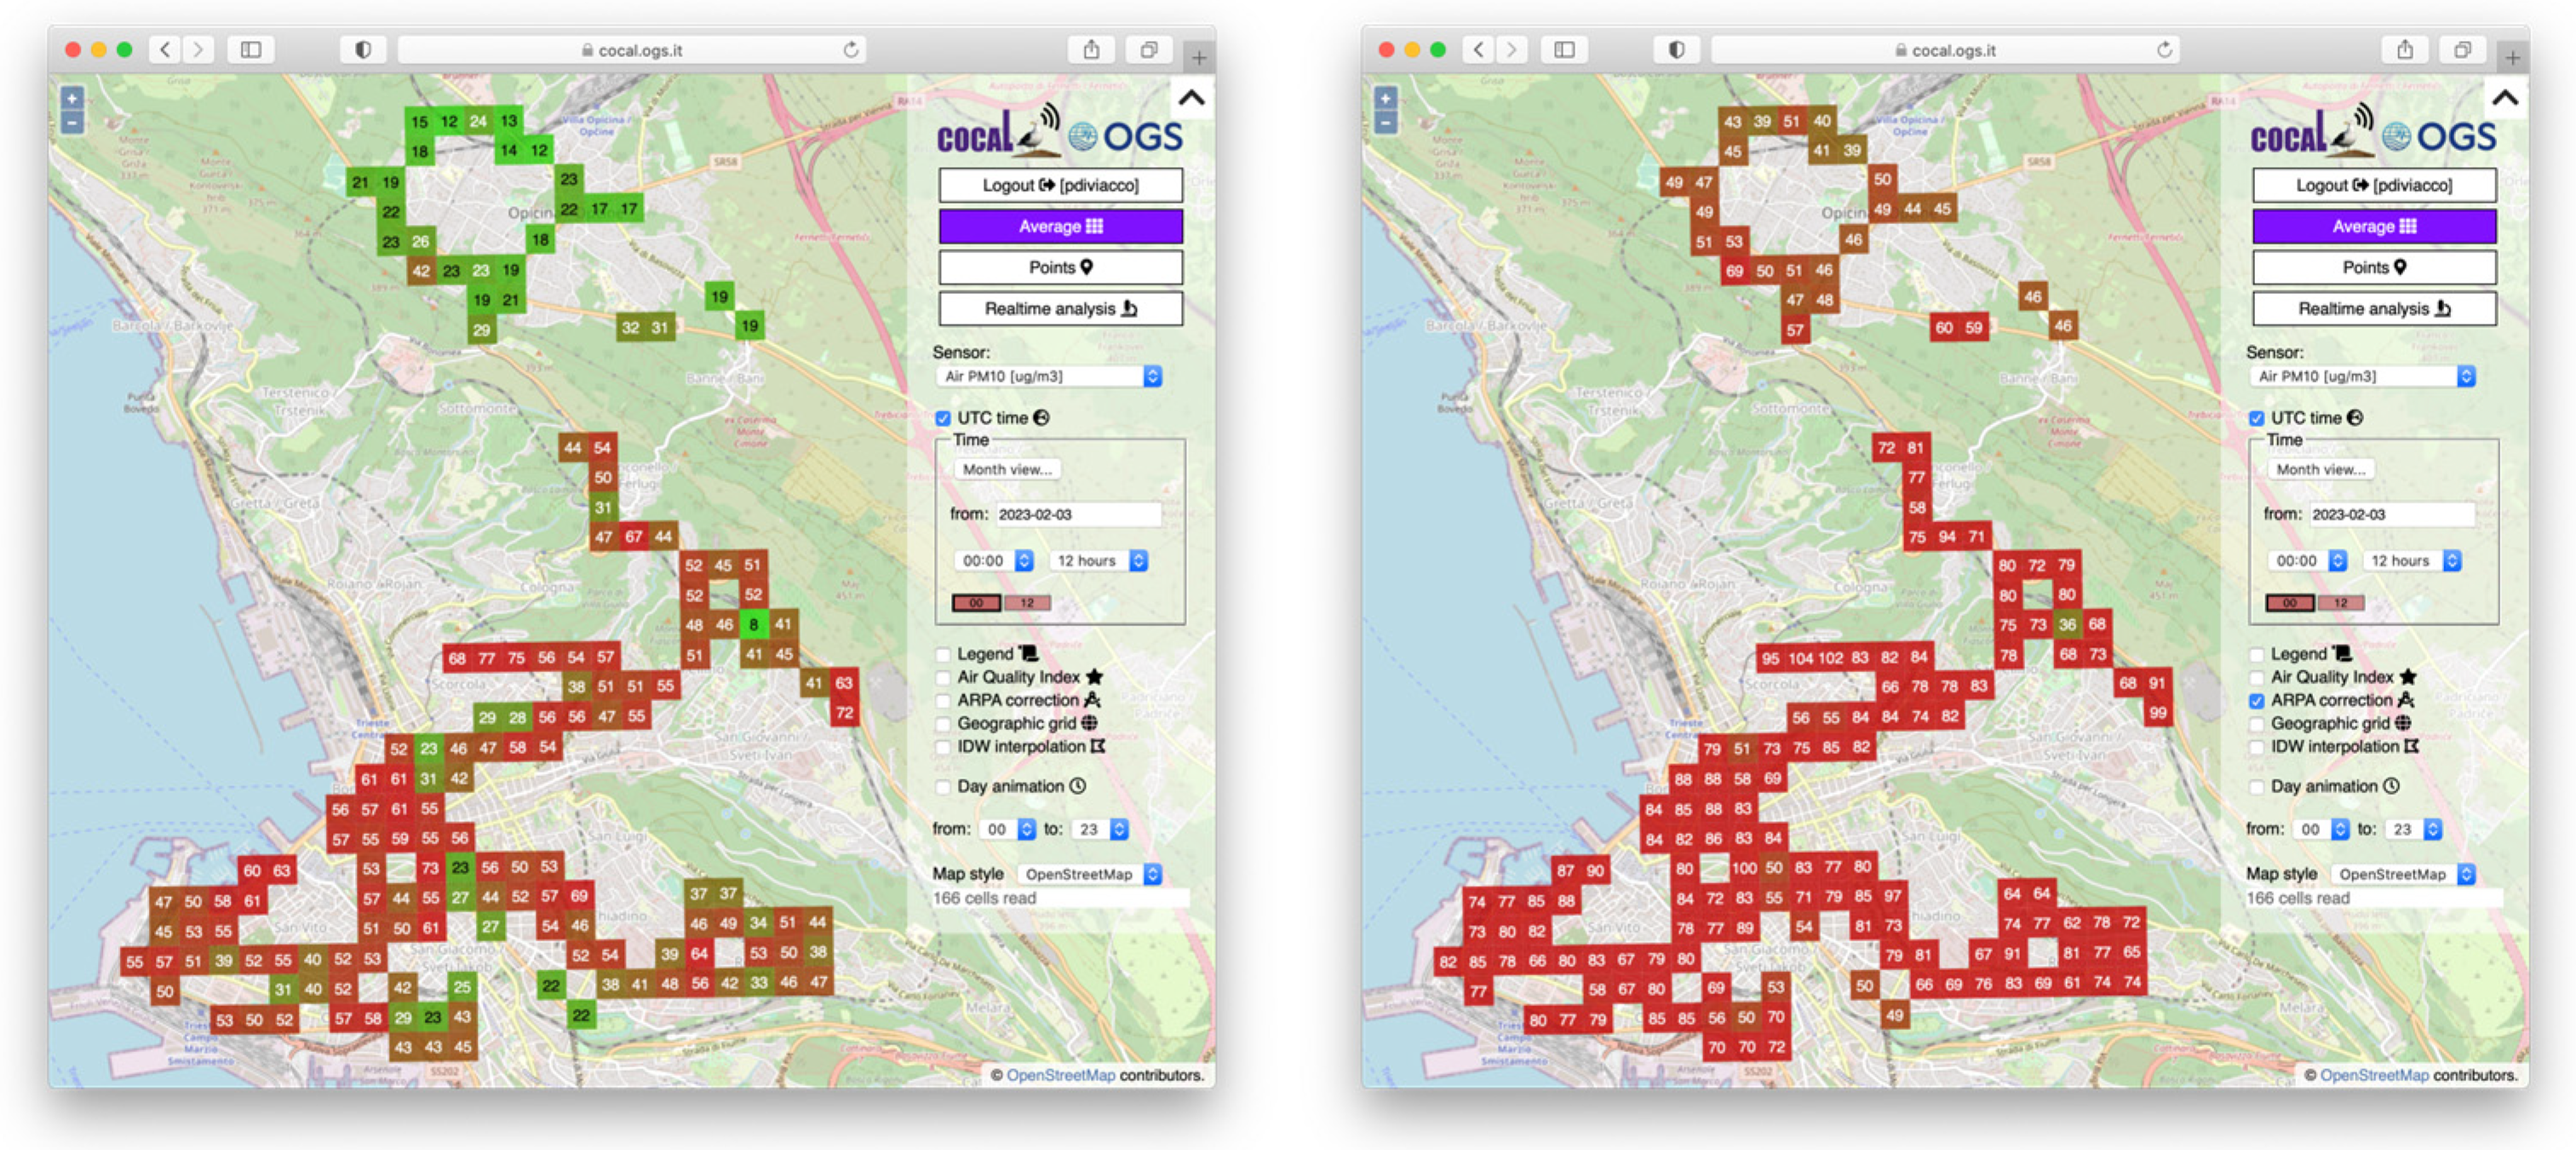Change Map style dropdown in left window

(x=1090, y=874)
